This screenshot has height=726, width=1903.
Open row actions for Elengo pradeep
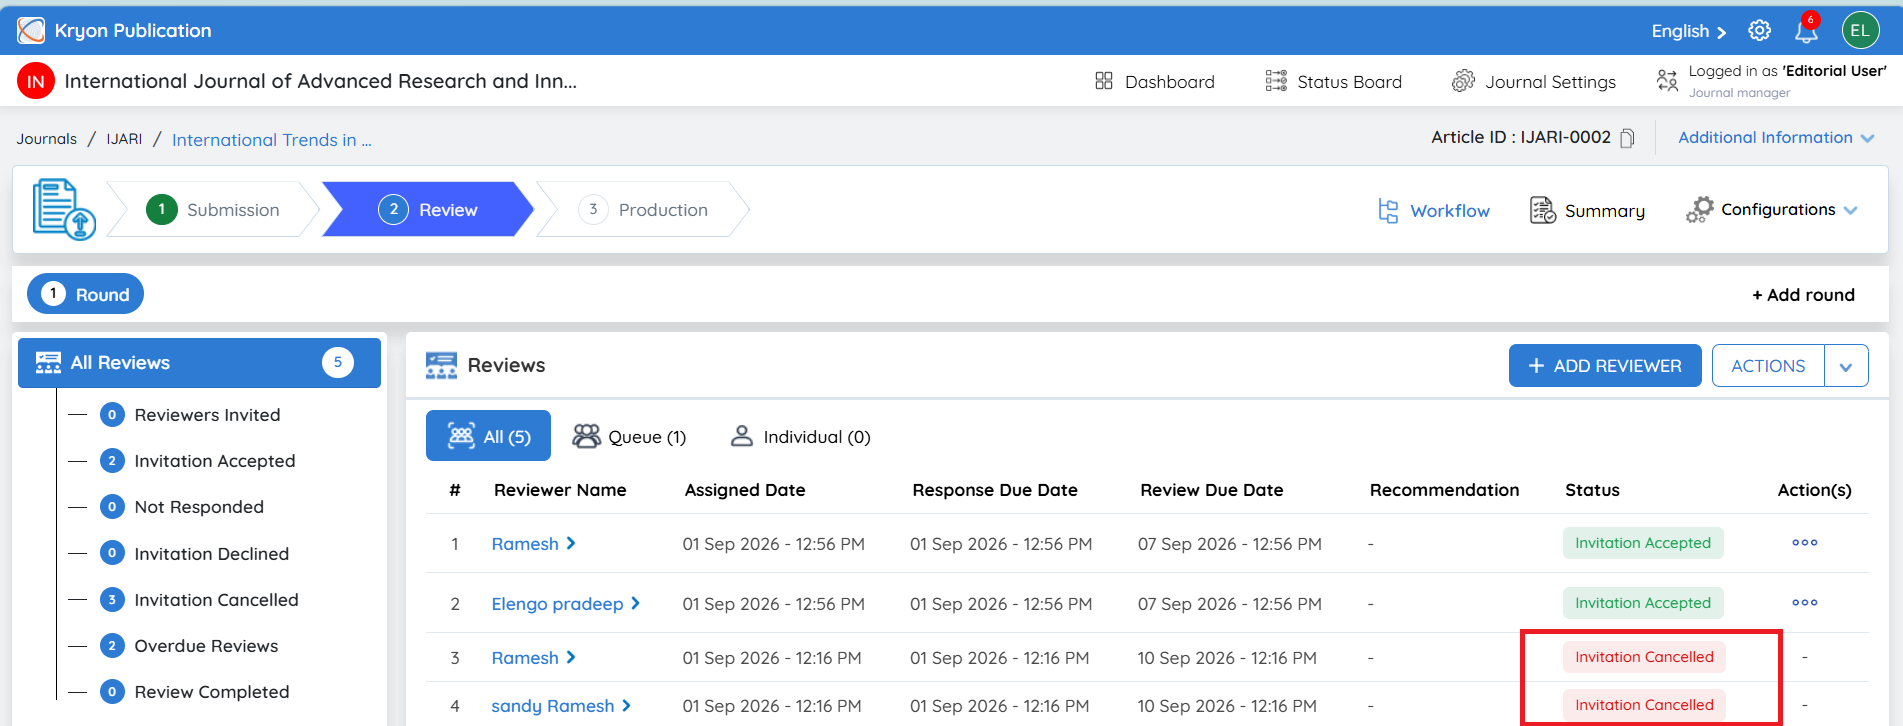pyautogui.click(x=1804, y=603)
